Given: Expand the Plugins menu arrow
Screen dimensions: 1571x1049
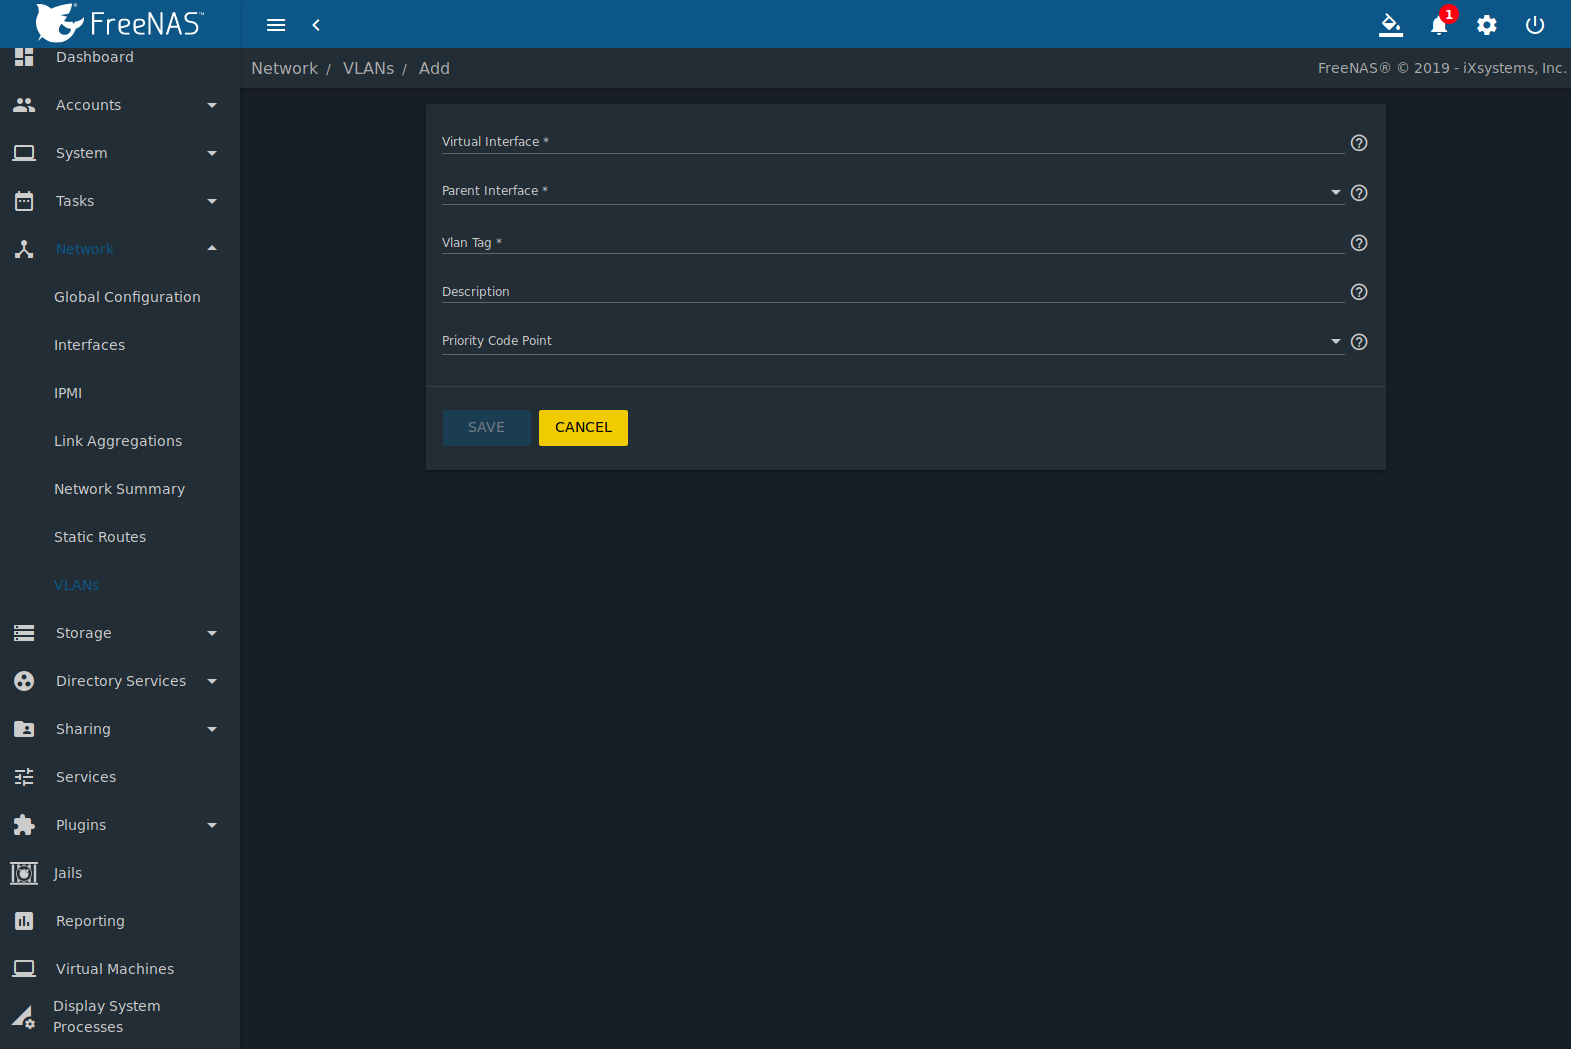Looking at the screenshot, I should point(212,825).
